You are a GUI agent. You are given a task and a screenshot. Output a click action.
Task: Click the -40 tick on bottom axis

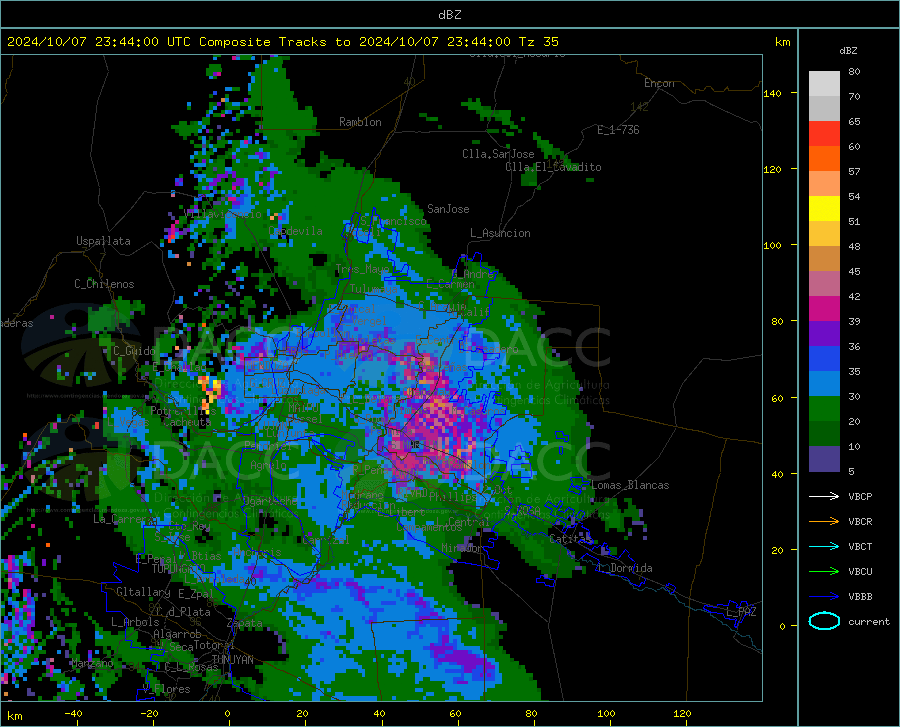73,713
